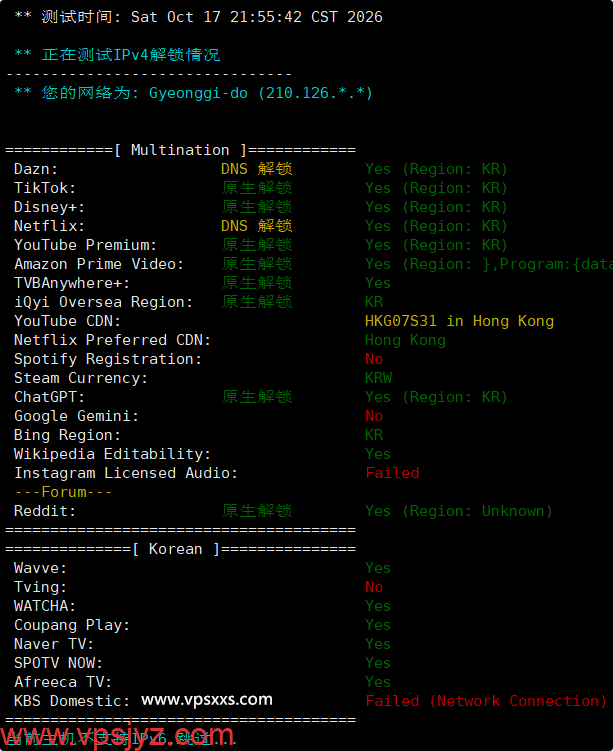Click the 'ChatGPT:' row label
The height and width of the screenshot is (751, 613).
49,397
